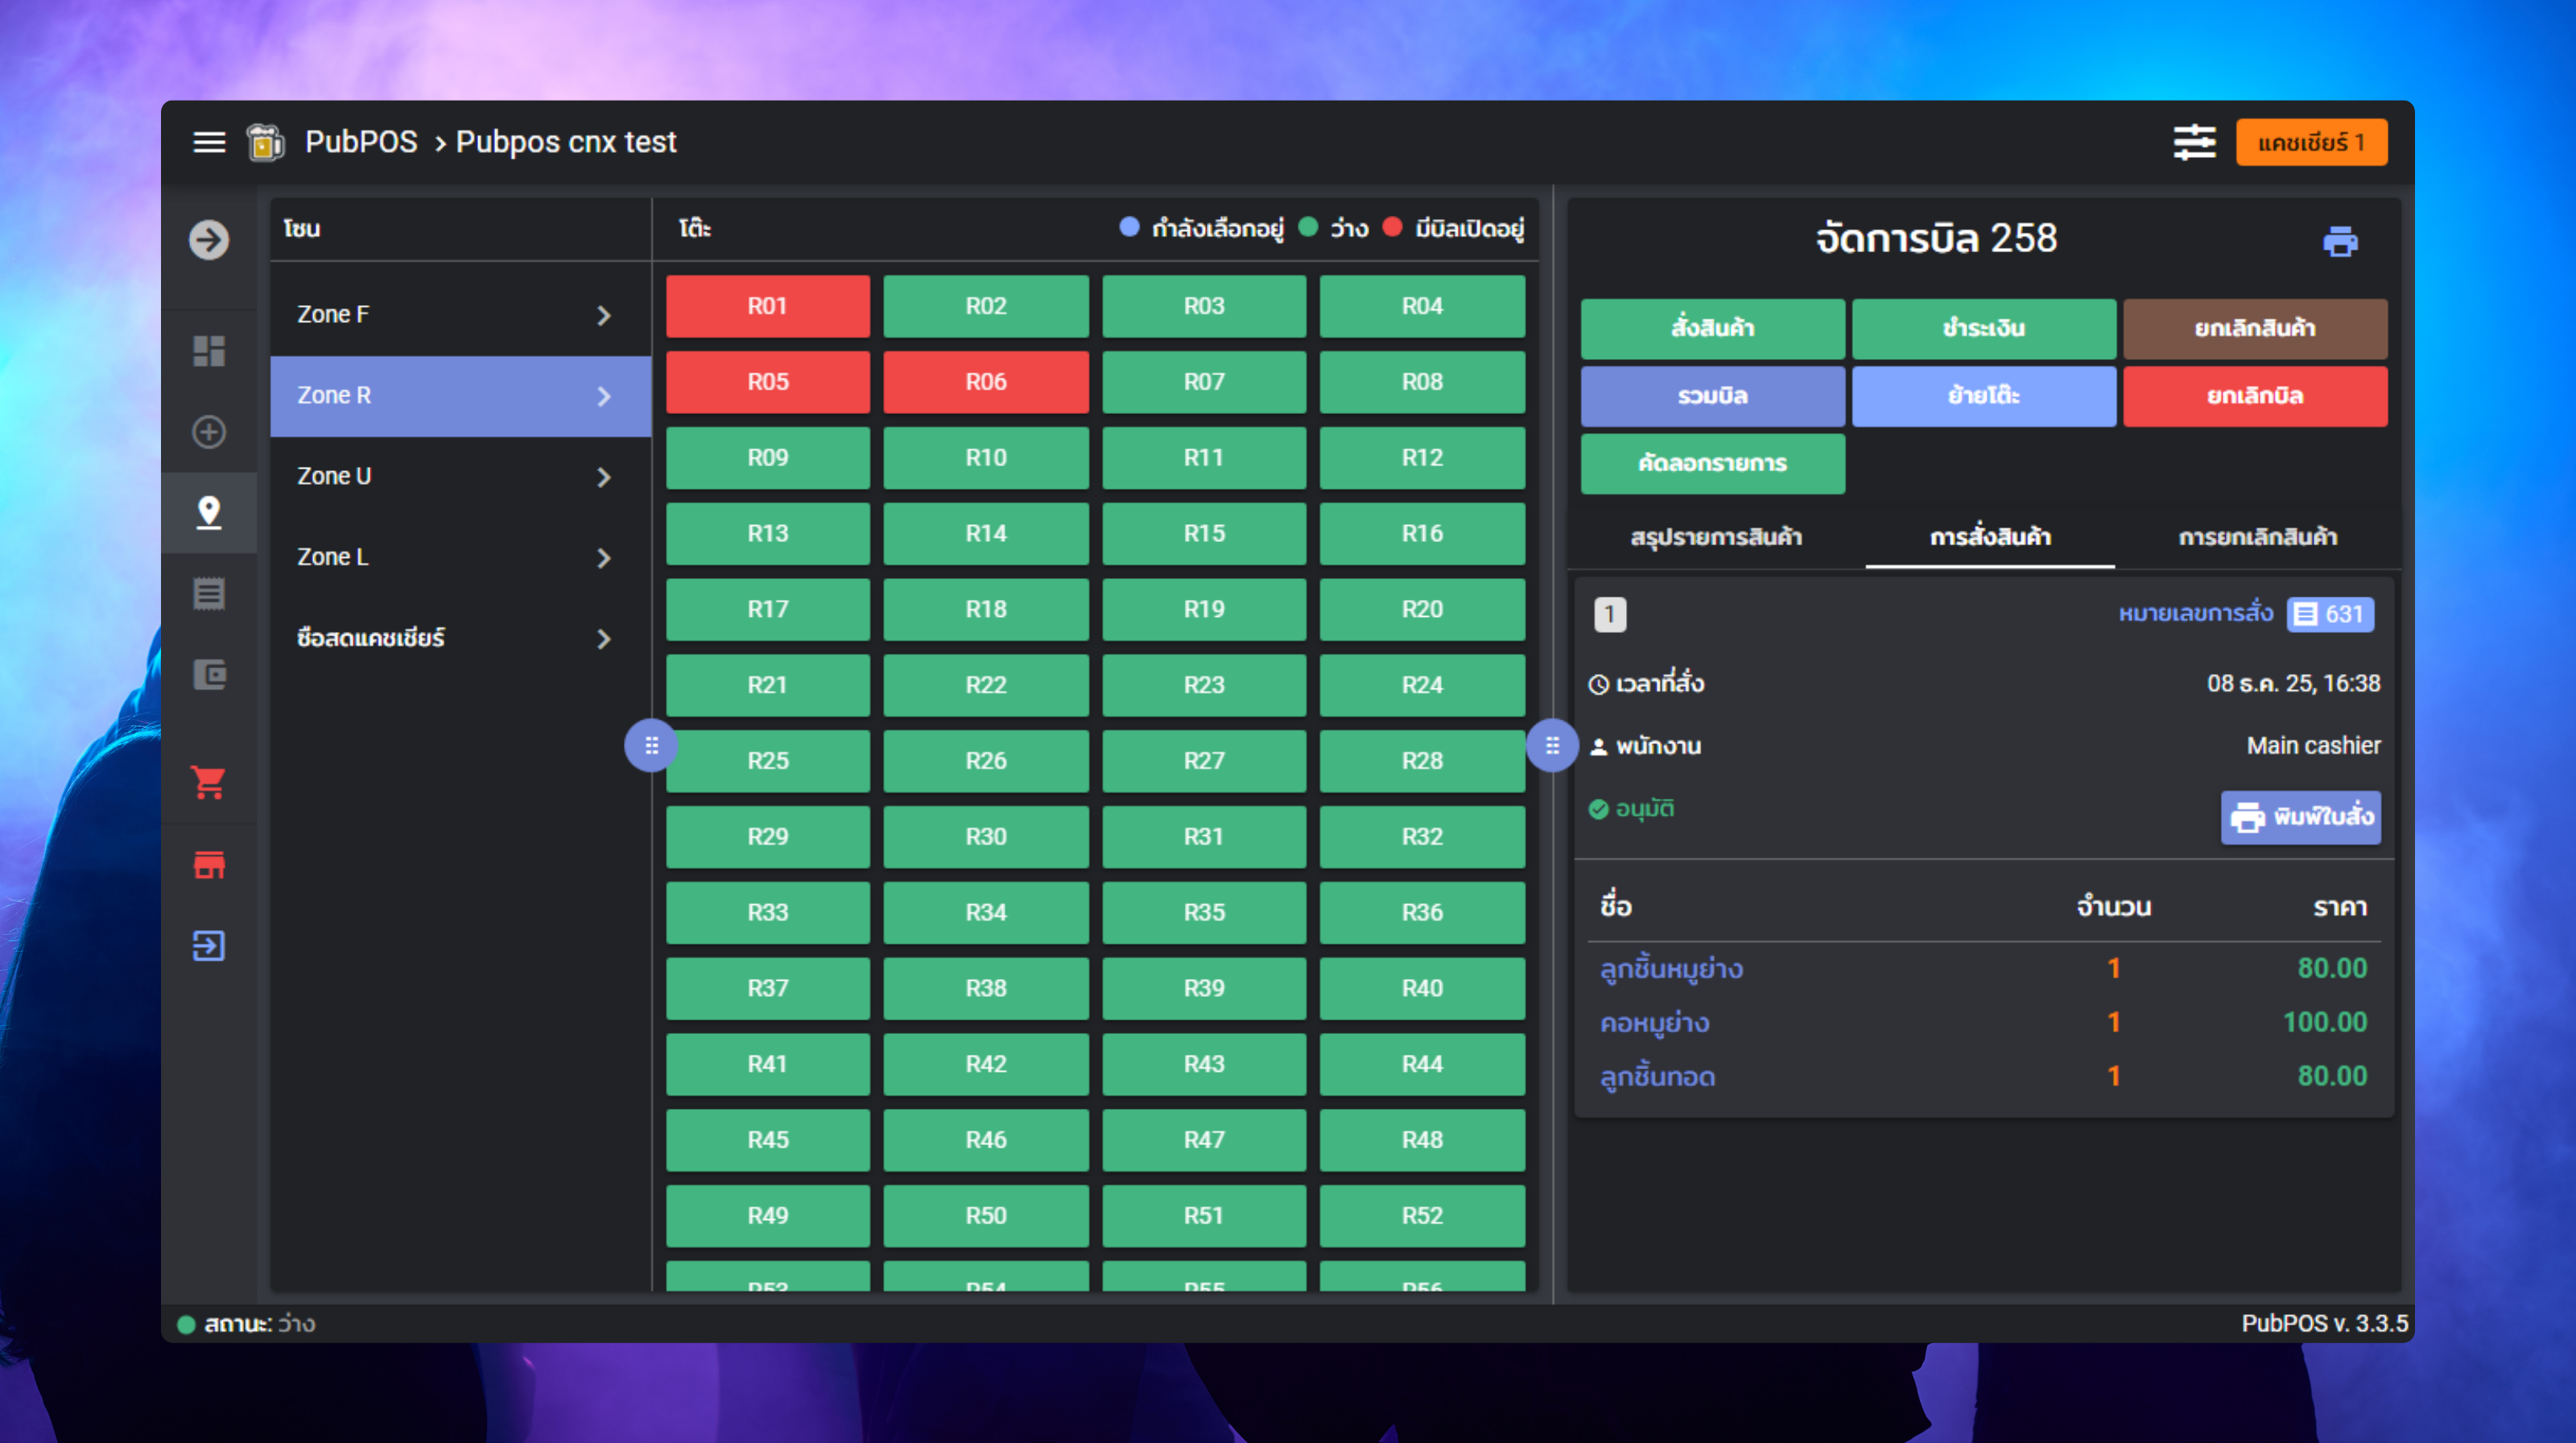Switch to การยกเลิกสินค้า tab
Screen dimensions: 2576x1443
click(x=2257, y=537)
